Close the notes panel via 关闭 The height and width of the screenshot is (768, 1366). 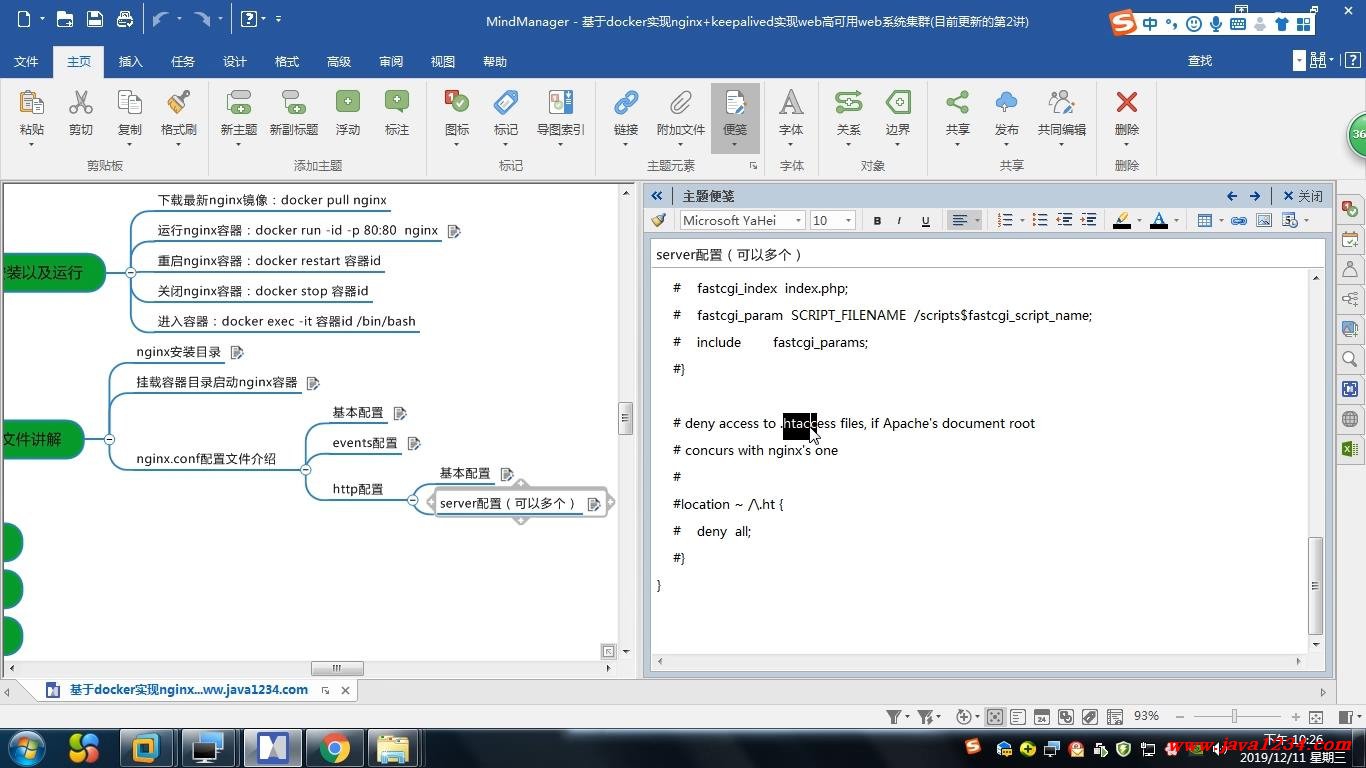click(1303, 196)
